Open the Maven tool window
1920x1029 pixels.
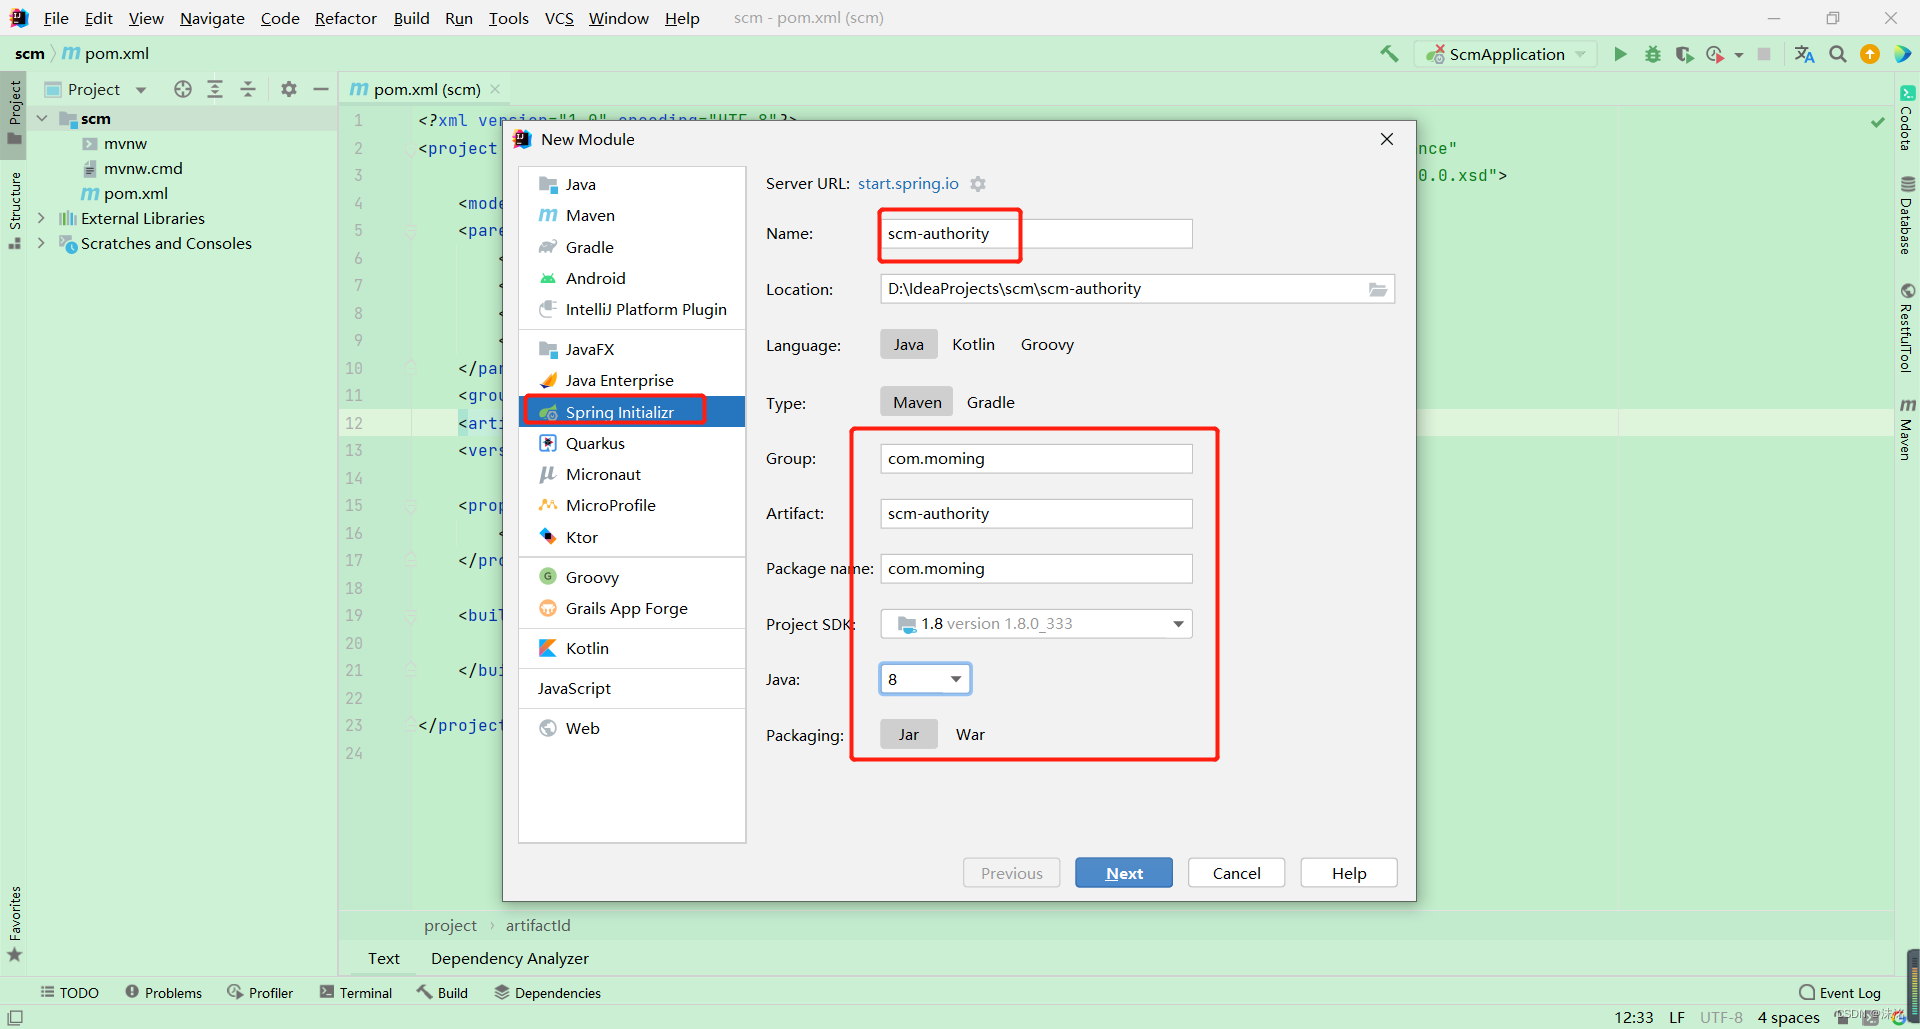click(1906, 429)
